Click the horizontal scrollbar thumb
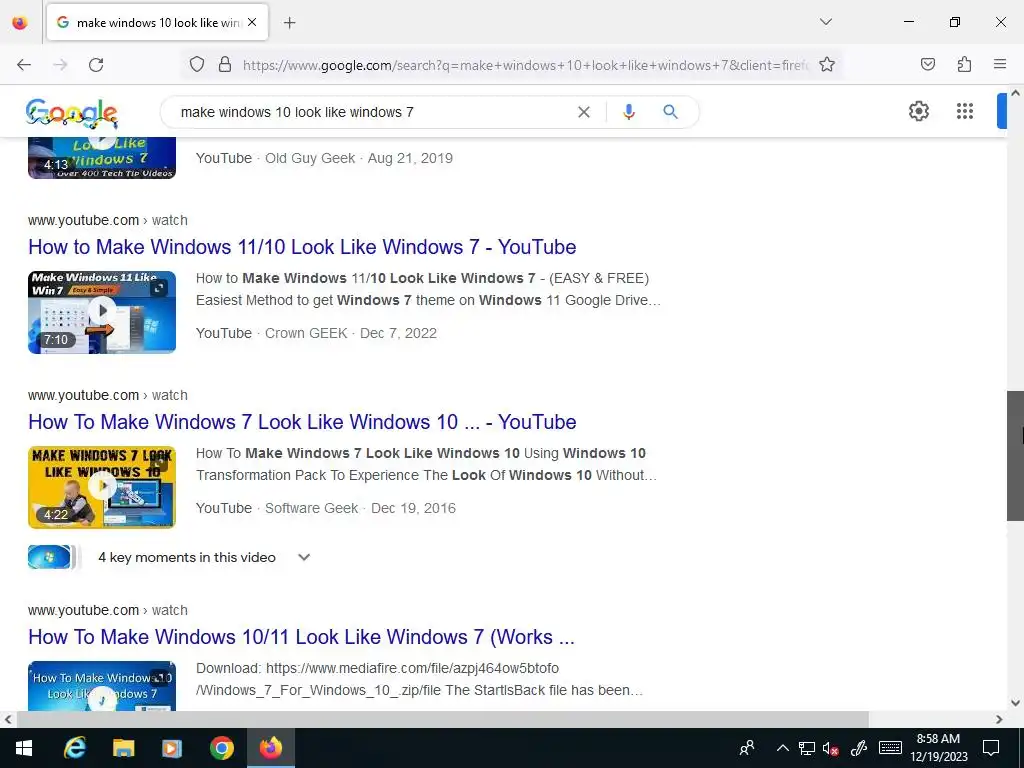 [443, 719]
